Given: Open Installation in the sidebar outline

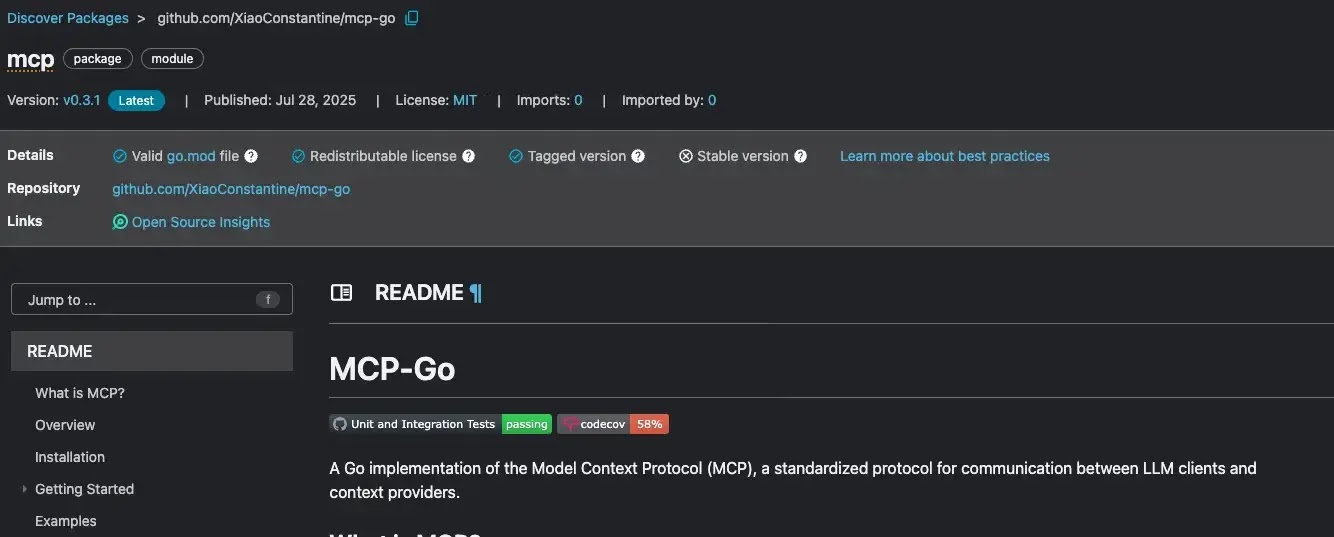Looking at the screenshot, I should point(70,457).
